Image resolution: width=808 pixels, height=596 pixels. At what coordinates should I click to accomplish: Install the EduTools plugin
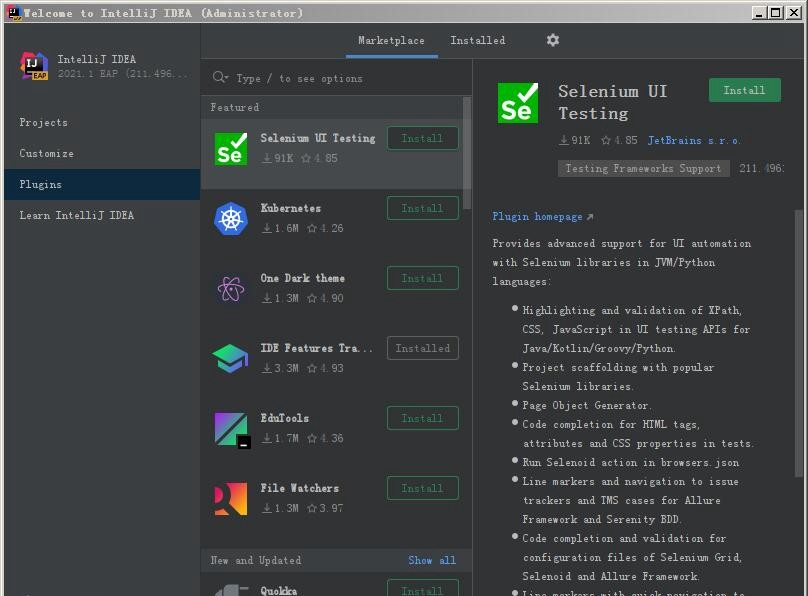pos(423,418)
